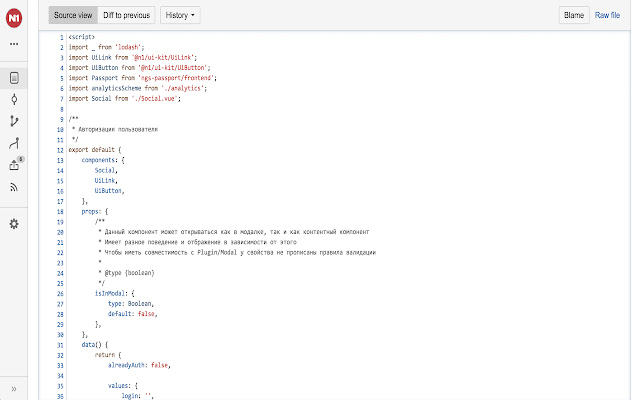Image resolution: width=640 pixels, height=400 pixels.
Task: Click line number 18 in gutter
Action: pyautogui.click(x=60, y=211)
